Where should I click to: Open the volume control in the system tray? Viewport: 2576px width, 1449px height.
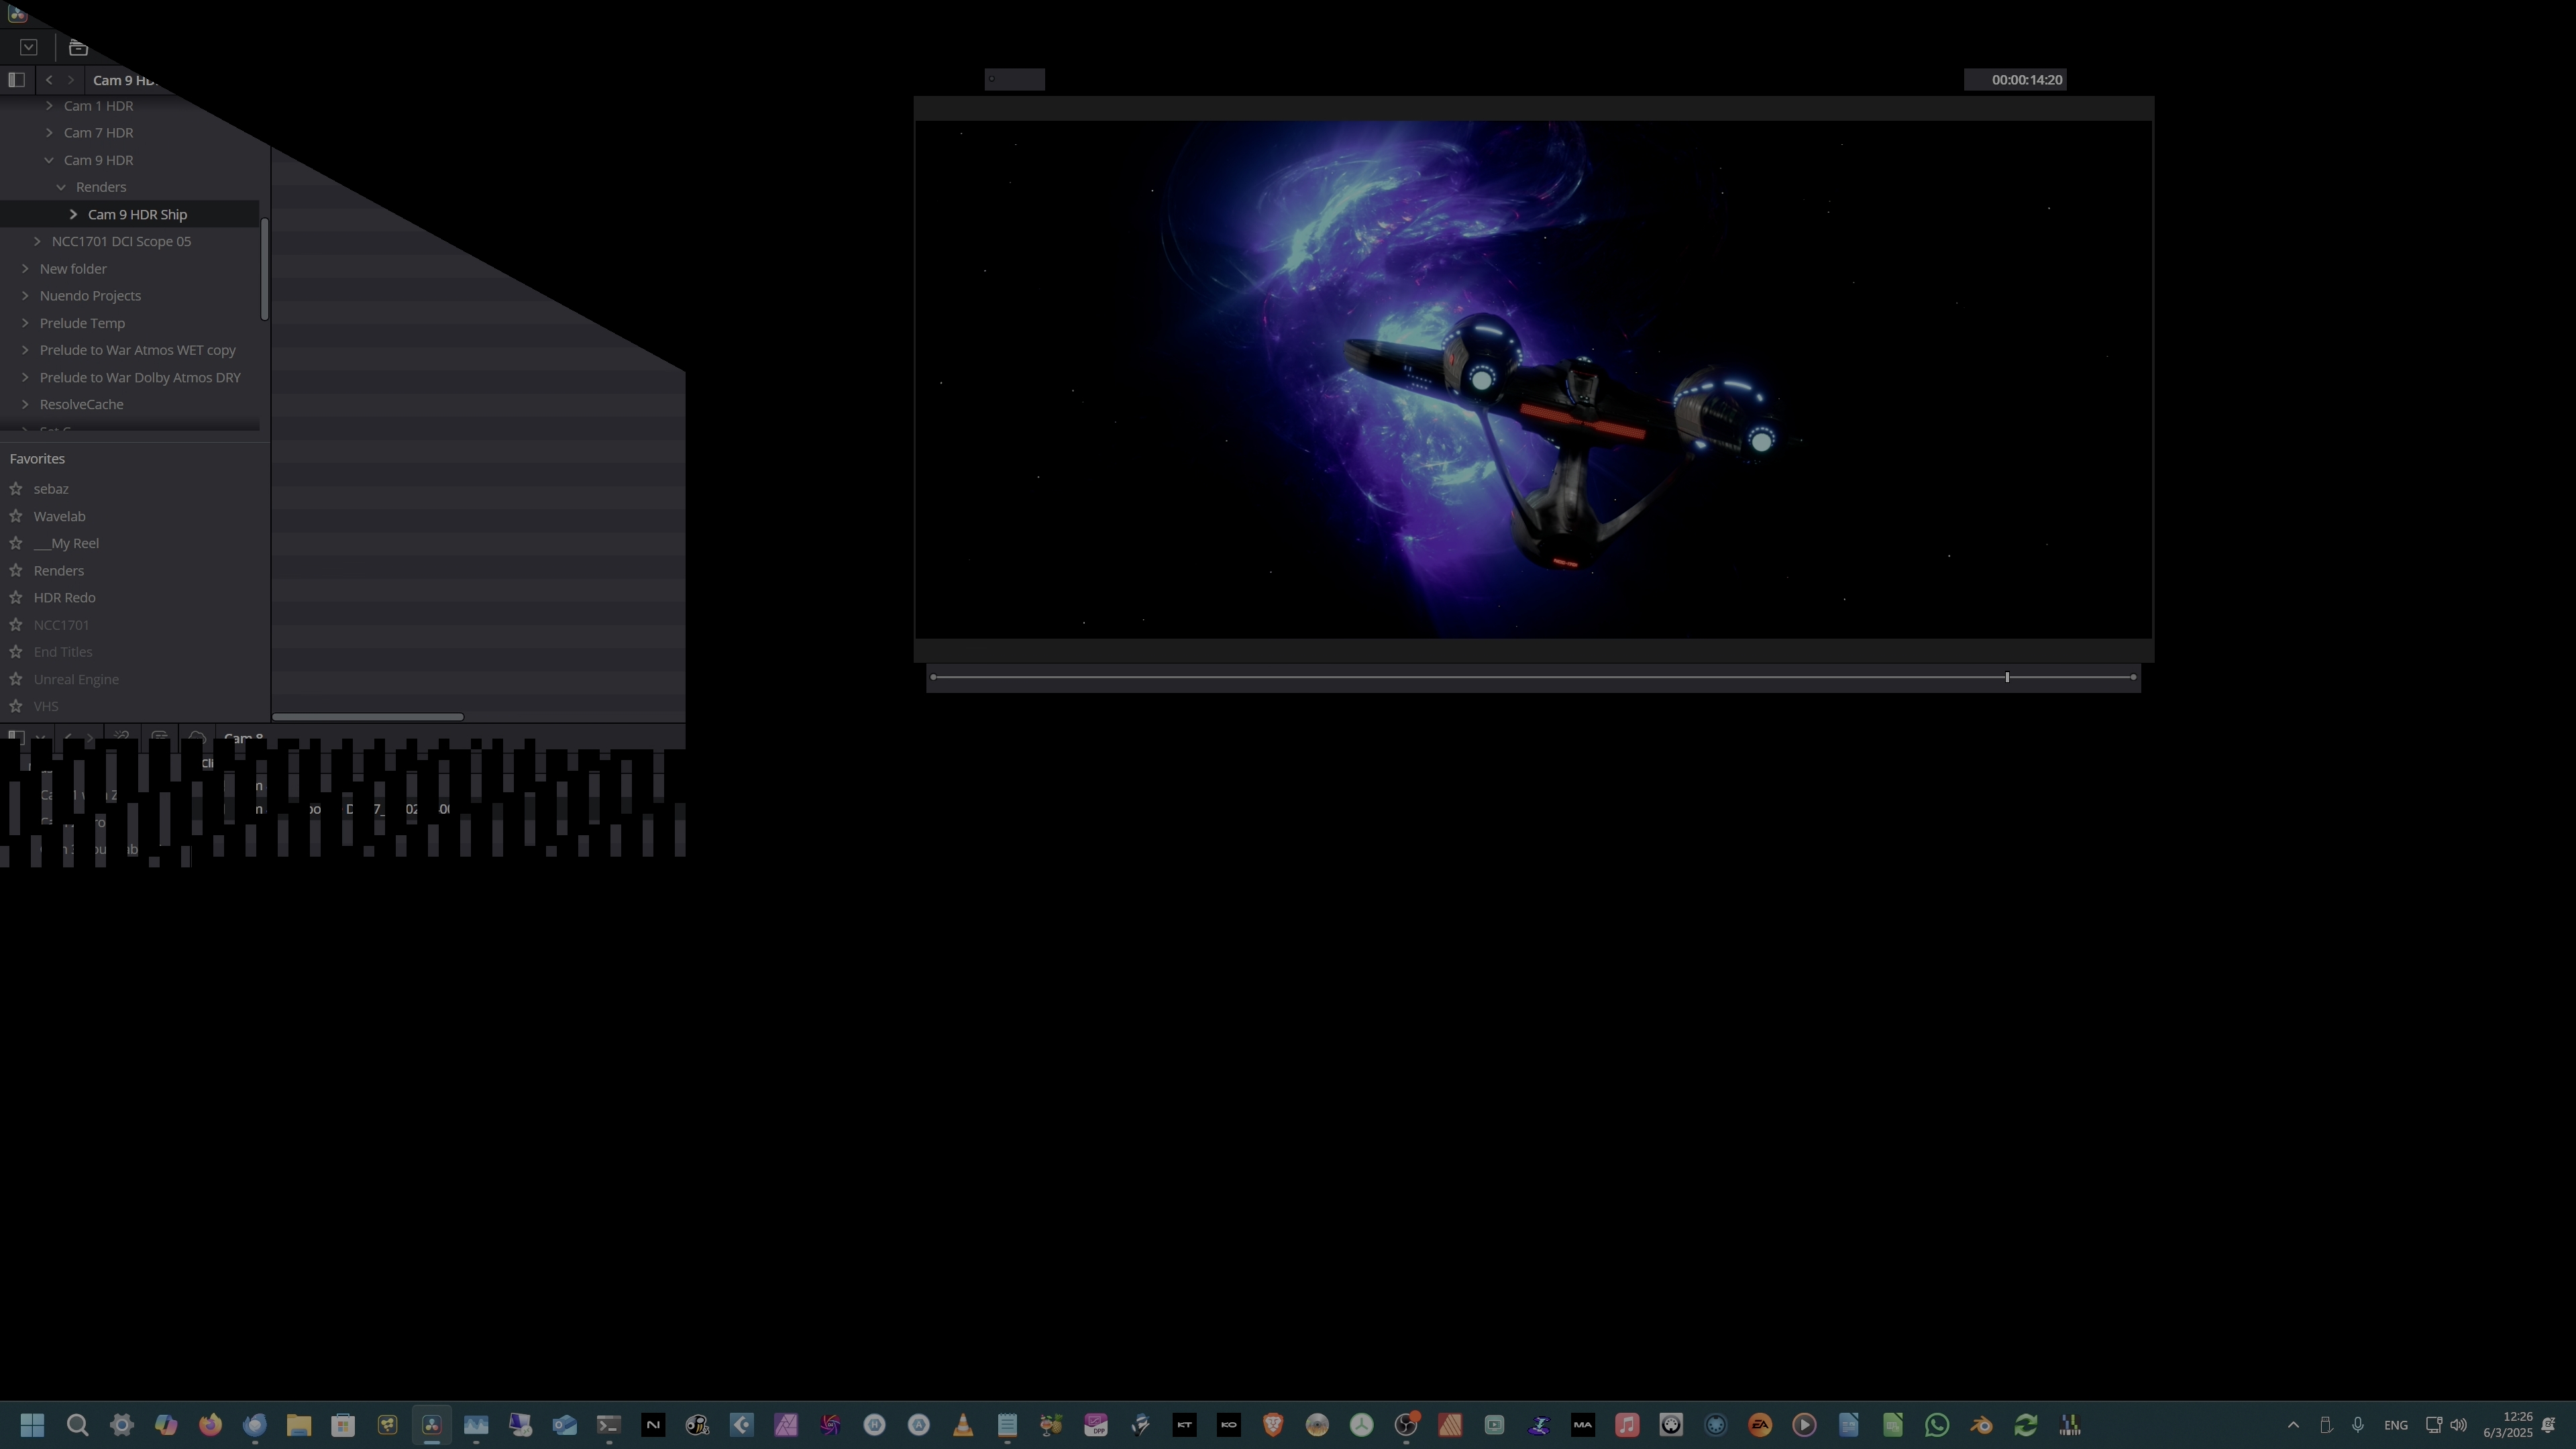pos(2459,1425)
